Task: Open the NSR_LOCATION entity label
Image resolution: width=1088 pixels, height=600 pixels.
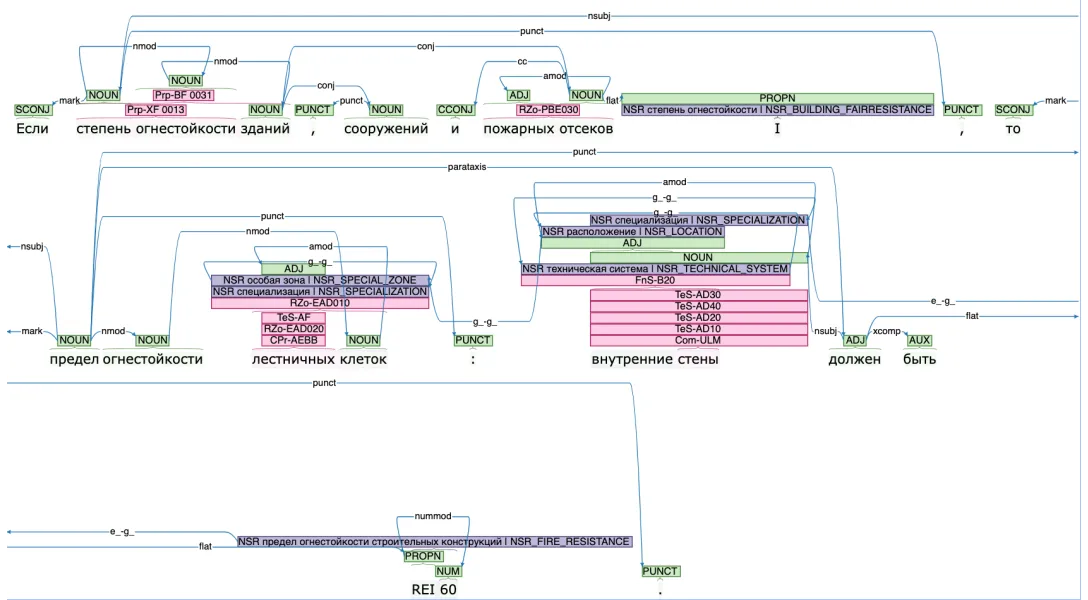Action: [631, 231]
